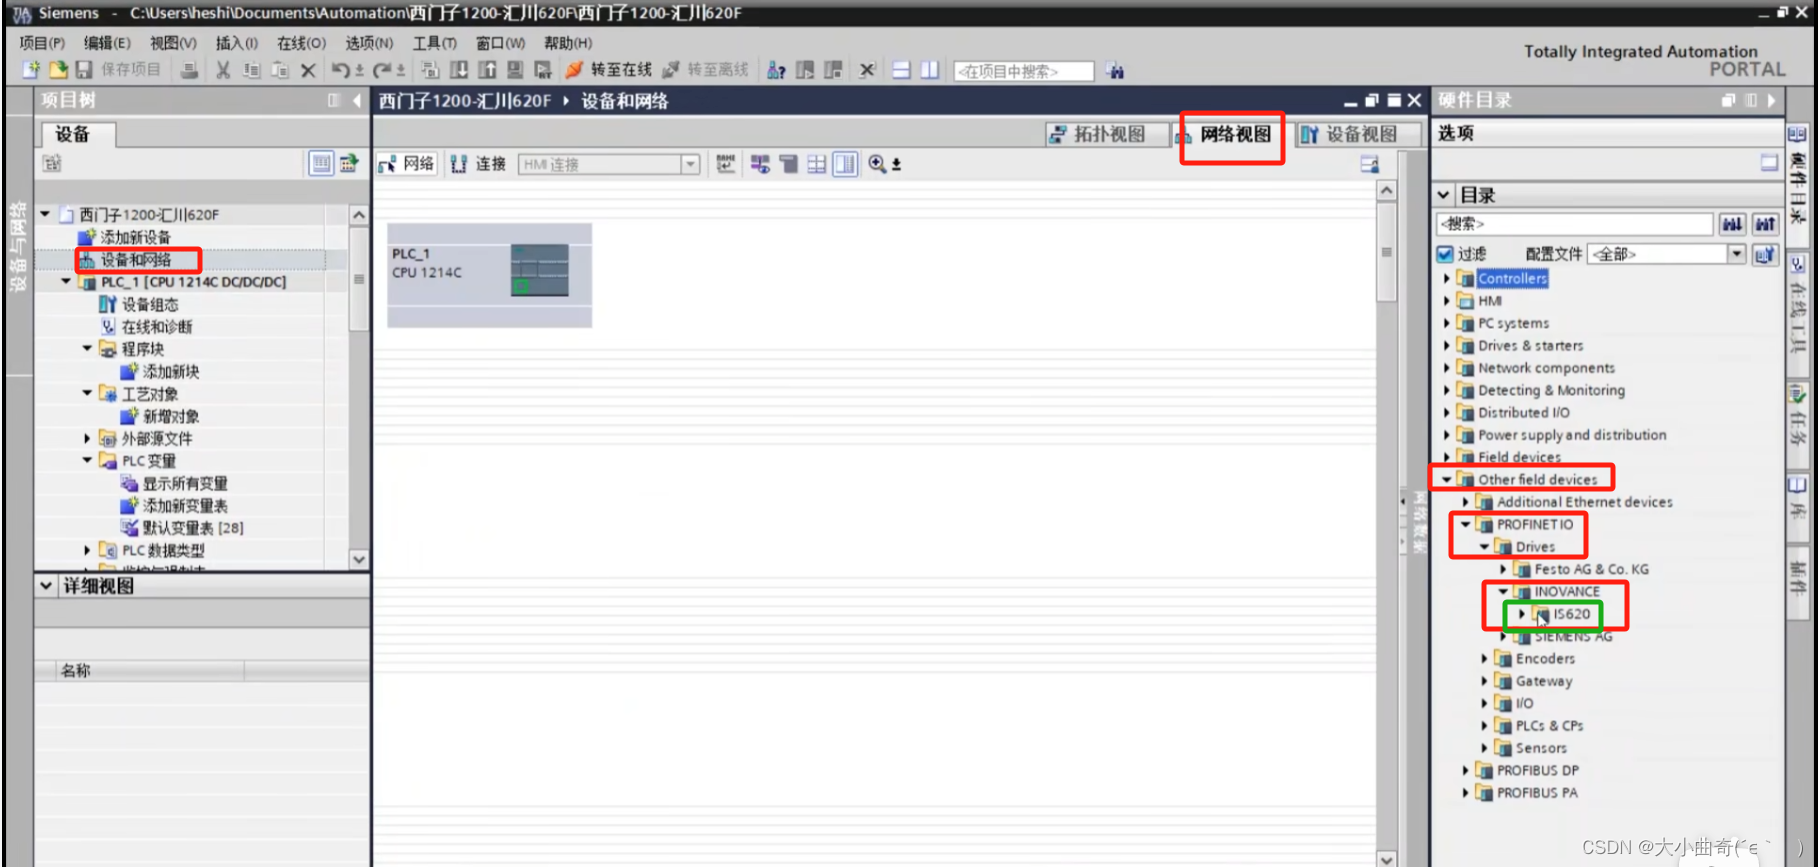Viewport: 1818px width, 867px height.
Task: Expand the Drives & starters folder
Action: tap(1446, 346)
